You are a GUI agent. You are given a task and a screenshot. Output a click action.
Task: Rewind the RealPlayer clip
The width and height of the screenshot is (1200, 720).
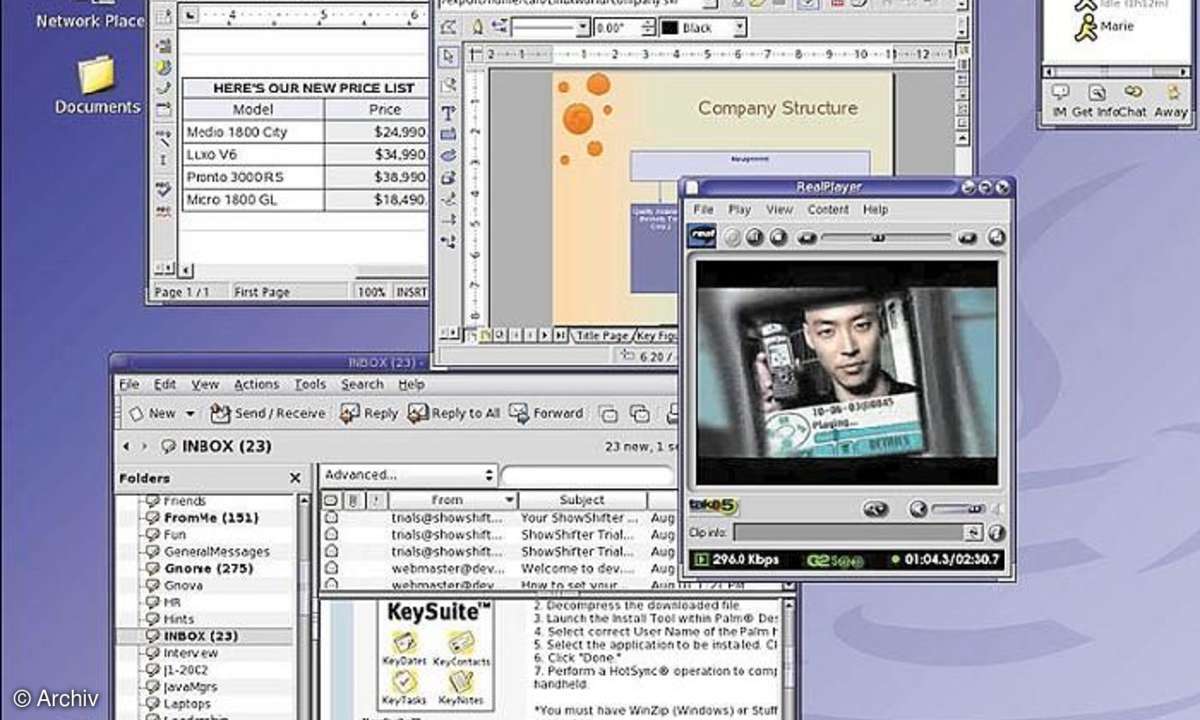tap(807, 237)
